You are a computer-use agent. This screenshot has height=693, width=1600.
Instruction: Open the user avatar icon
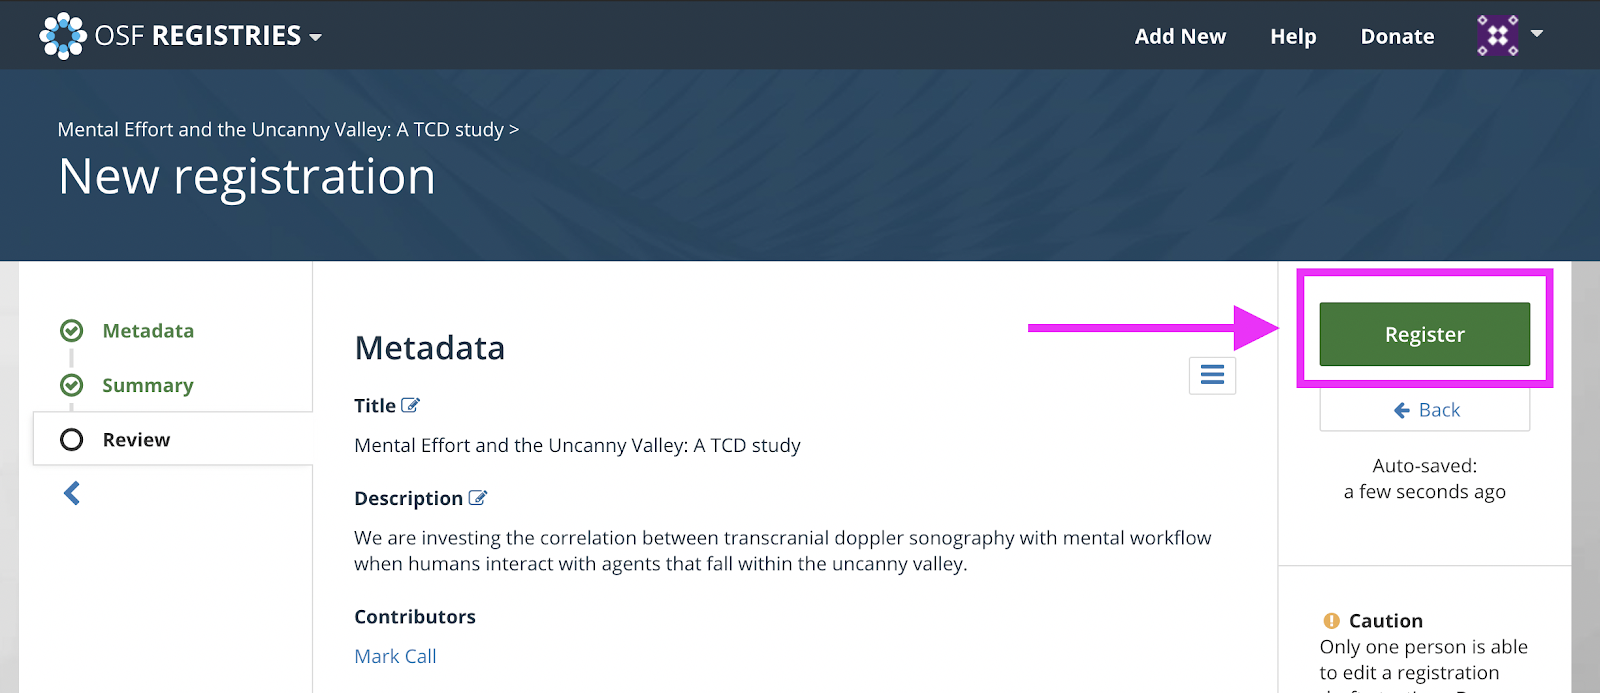[x=1498, y=36]
